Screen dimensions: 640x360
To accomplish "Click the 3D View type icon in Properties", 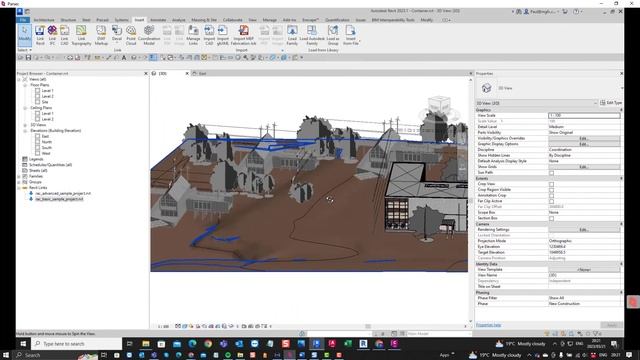I will (x=486, y=88).
